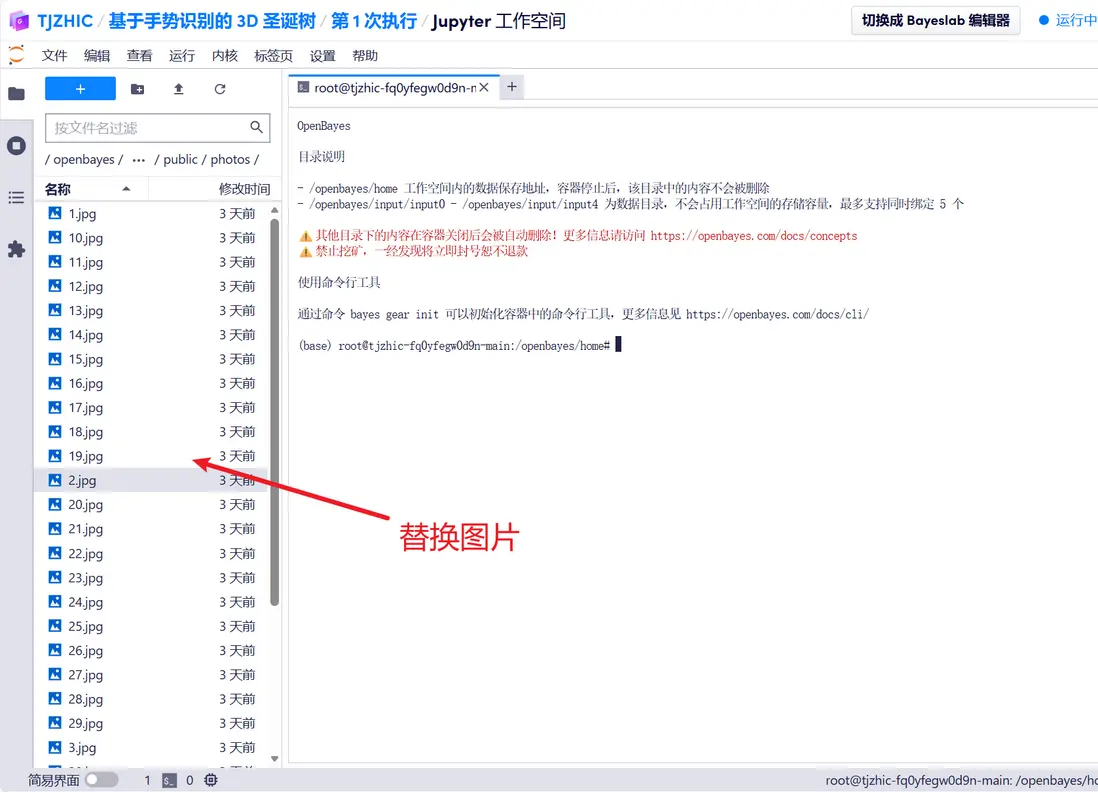This screenshot has height=792, width=1098.
Task: Open the 帮助 menu
Action: [x=365, y=55]
